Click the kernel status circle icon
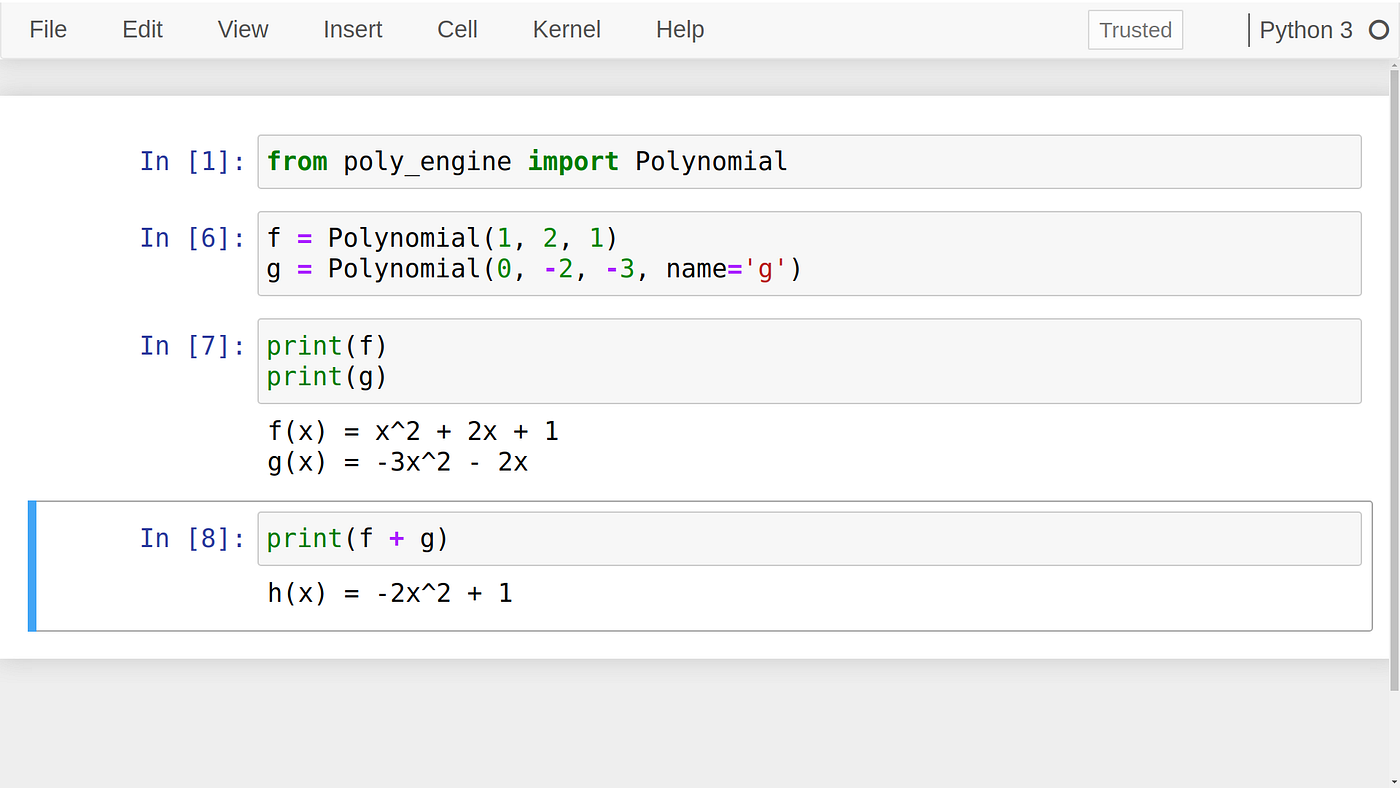Screen dimensions: 1400x788 1380,30
